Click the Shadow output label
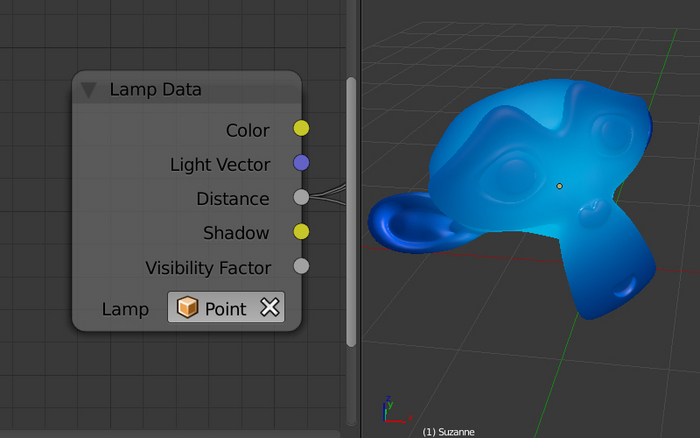Screen dimensions: 700x438 tap(236, 233)
